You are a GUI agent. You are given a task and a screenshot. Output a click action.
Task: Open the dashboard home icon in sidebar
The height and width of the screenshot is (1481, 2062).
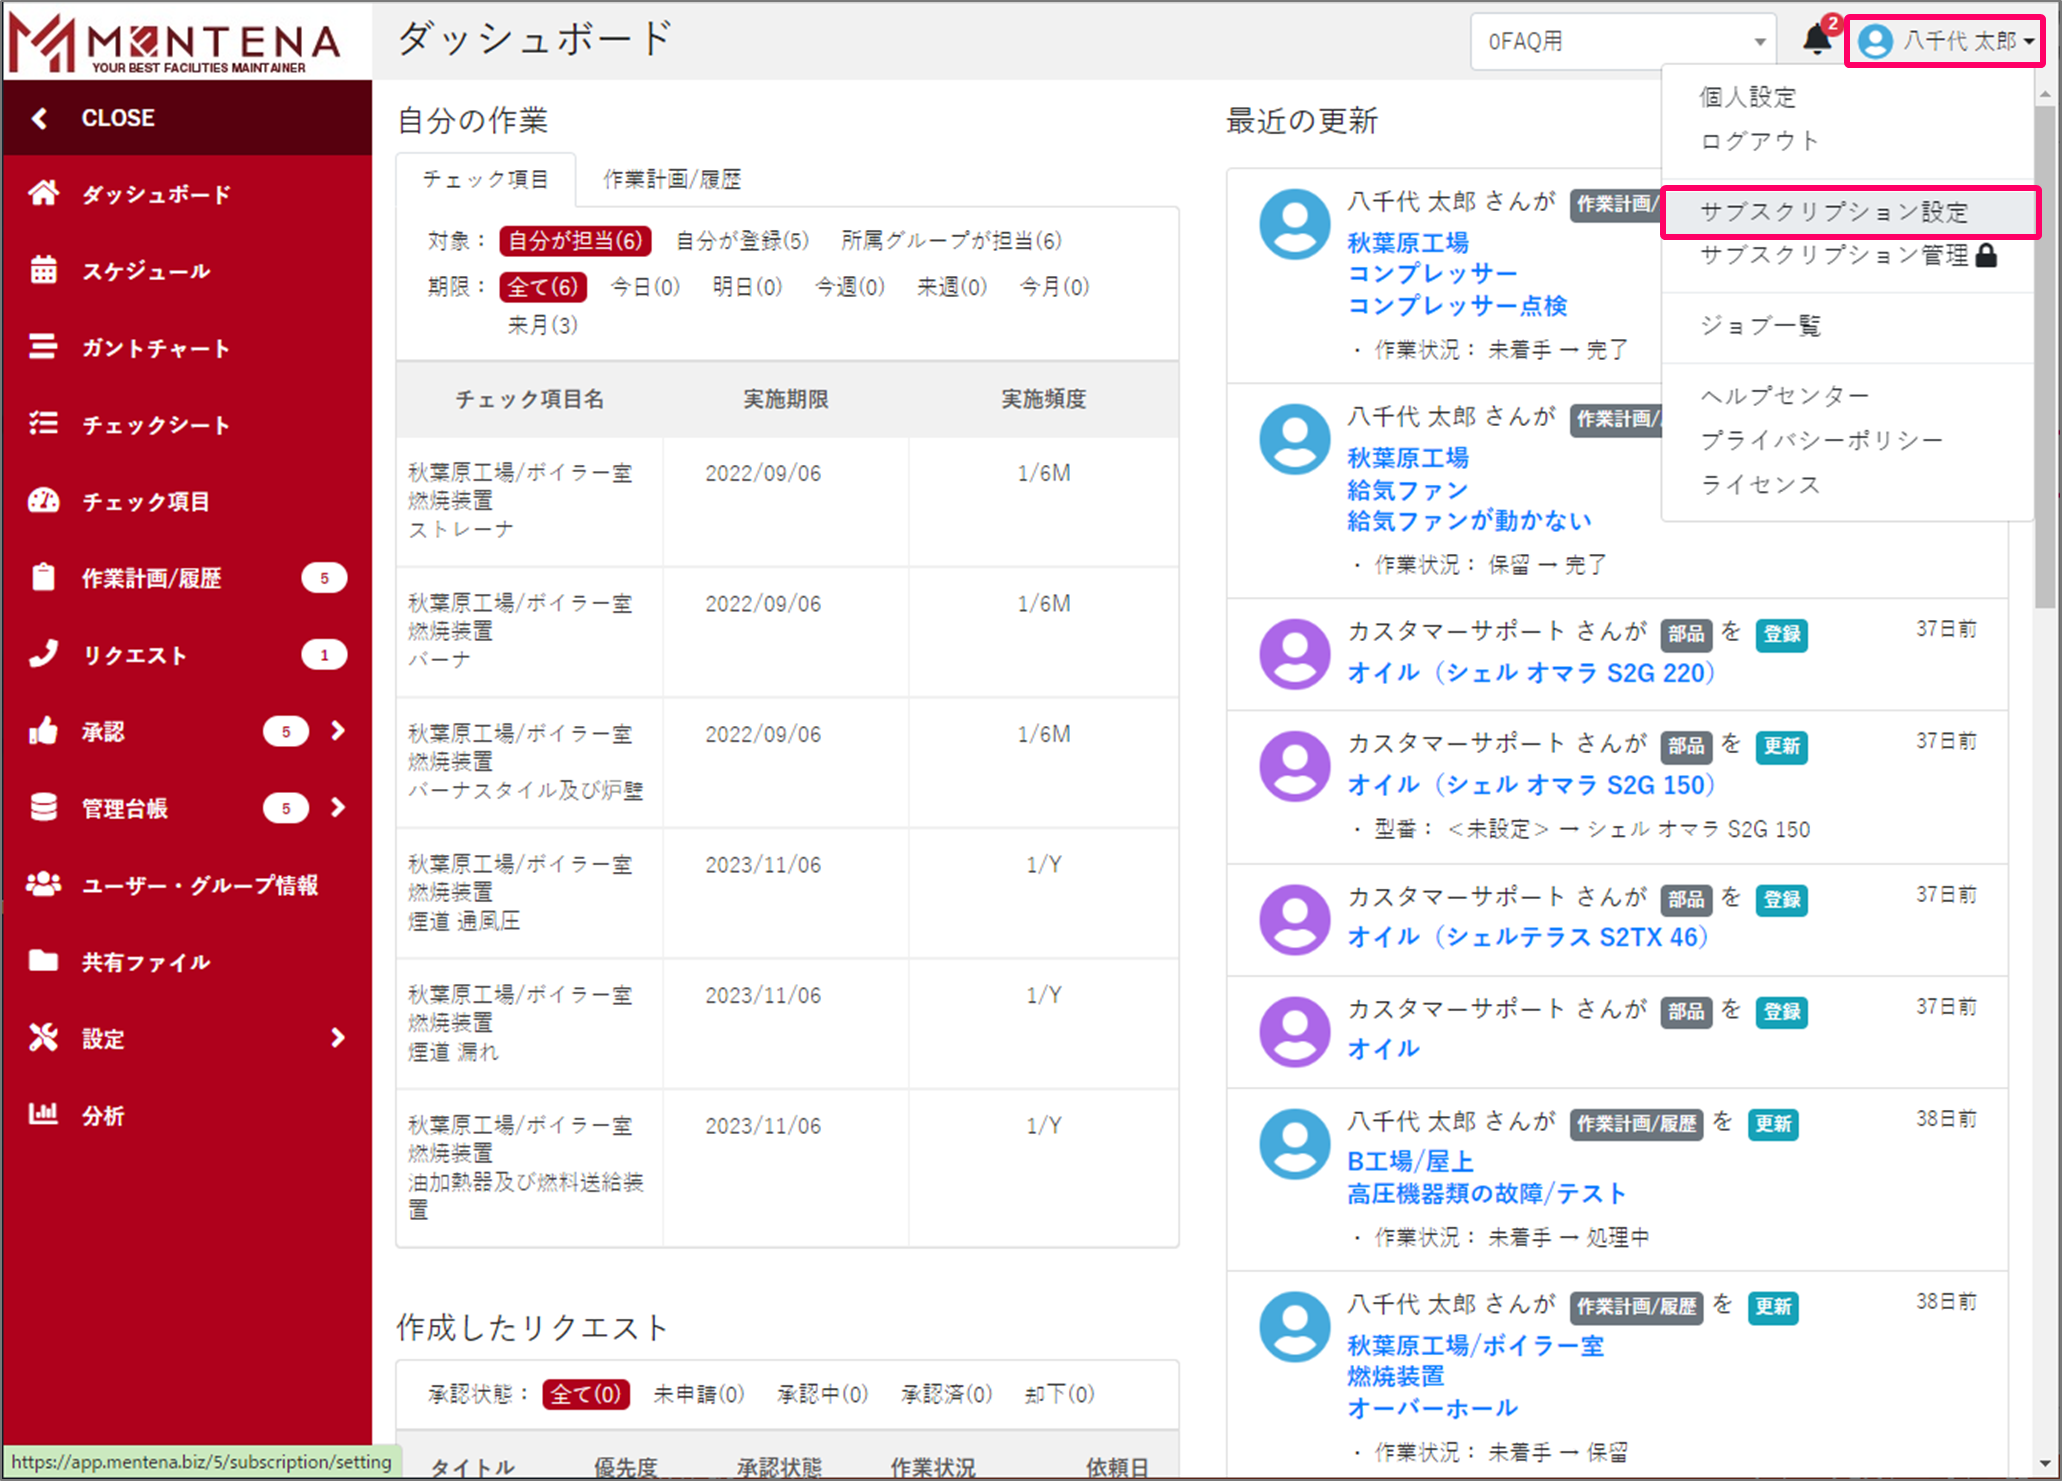(43, 193)
